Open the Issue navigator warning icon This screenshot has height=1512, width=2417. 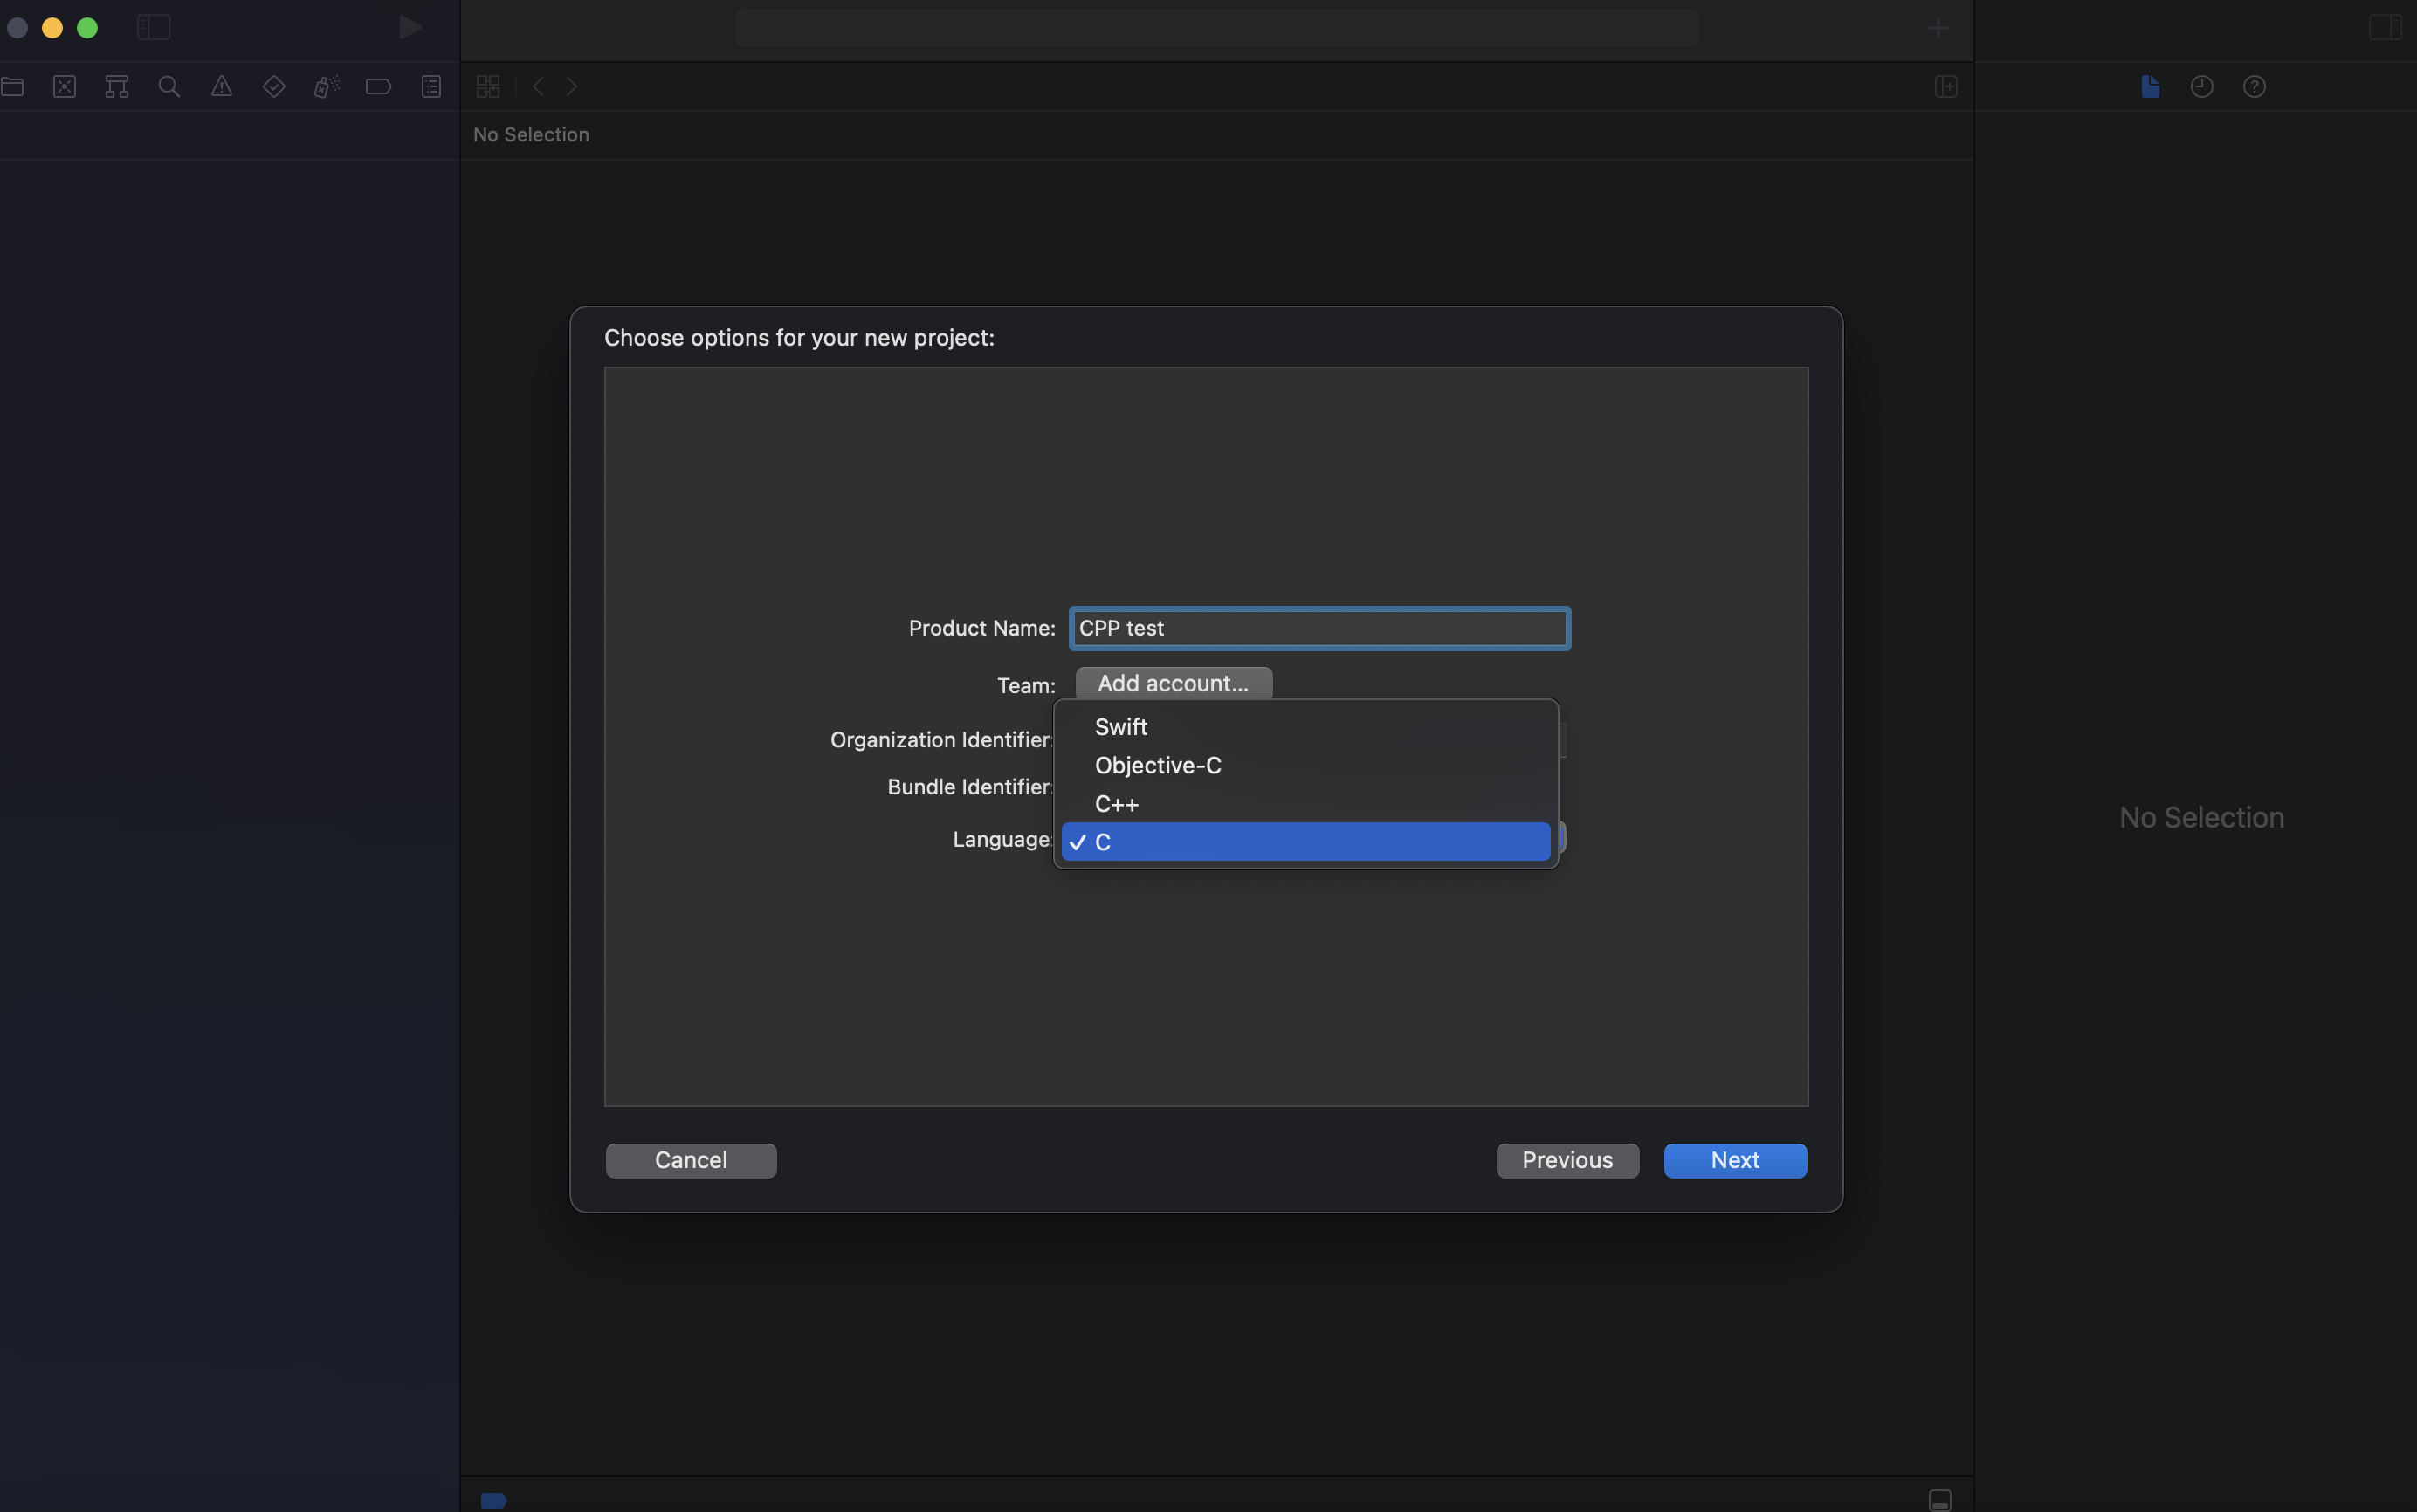coord(221,87)
